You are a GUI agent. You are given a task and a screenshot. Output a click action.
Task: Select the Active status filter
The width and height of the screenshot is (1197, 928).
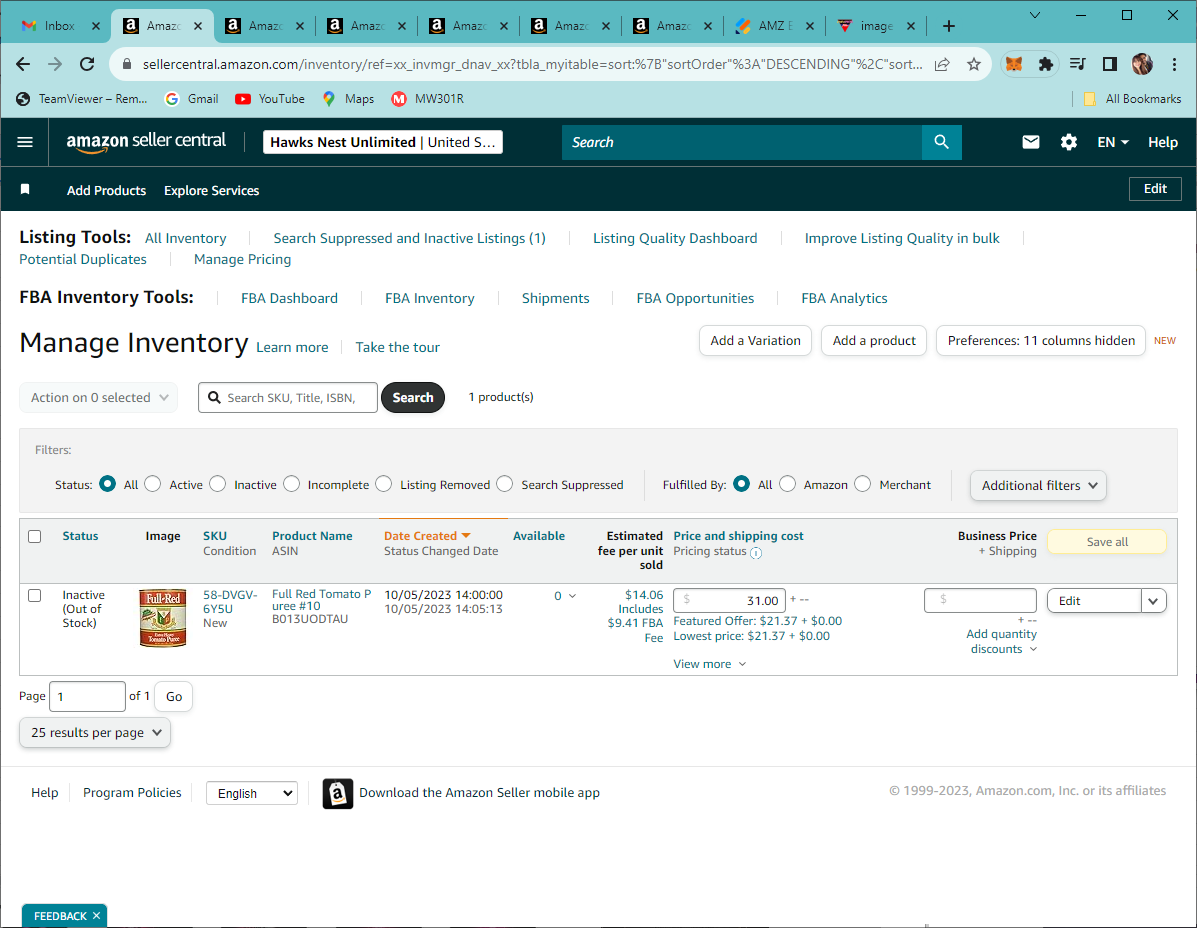153,484
